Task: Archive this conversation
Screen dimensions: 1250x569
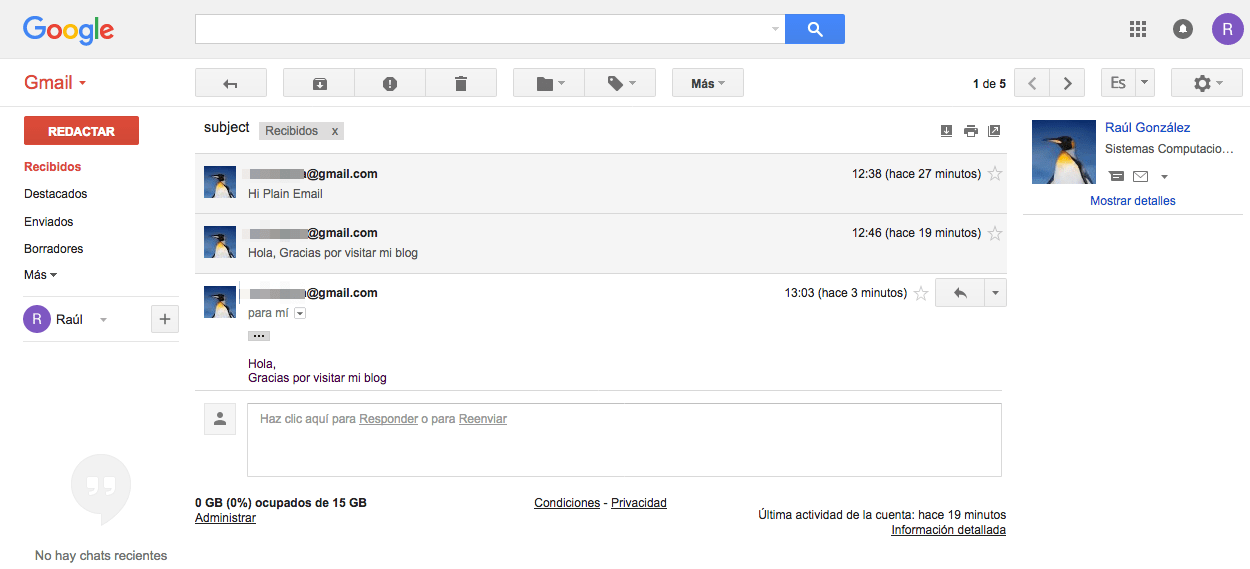Action: [319, 83]
